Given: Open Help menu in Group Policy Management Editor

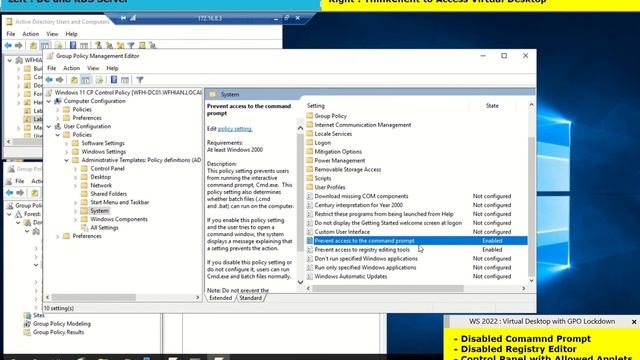Looking at the screenshot, I should [112, 68].
